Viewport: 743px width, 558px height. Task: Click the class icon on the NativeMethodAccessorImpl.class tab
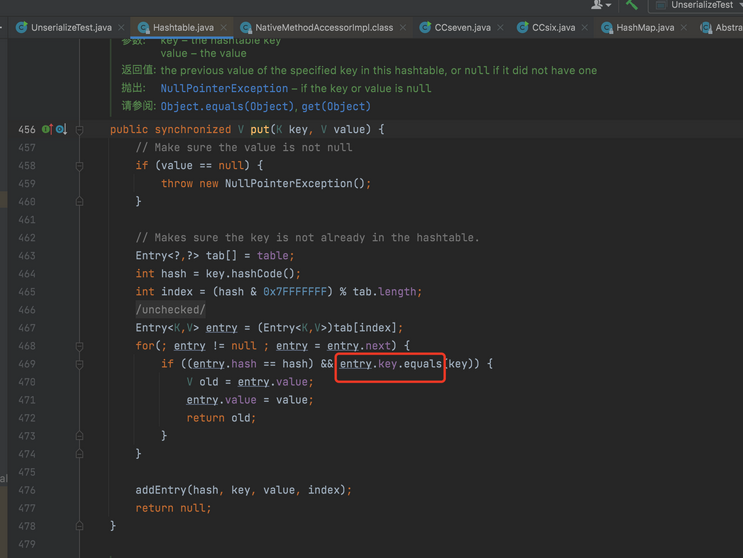[245, 27]
